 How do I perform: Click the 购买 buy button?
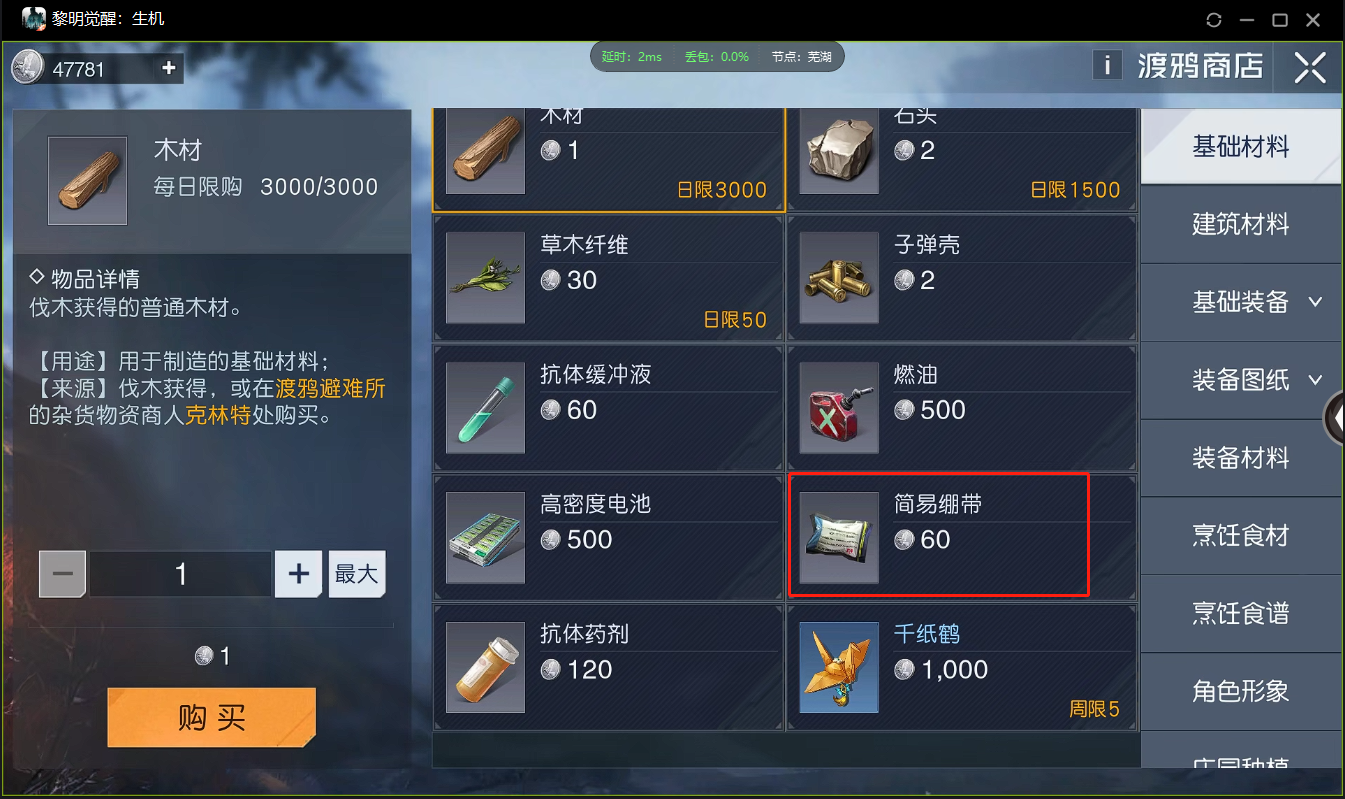[212, 717]
